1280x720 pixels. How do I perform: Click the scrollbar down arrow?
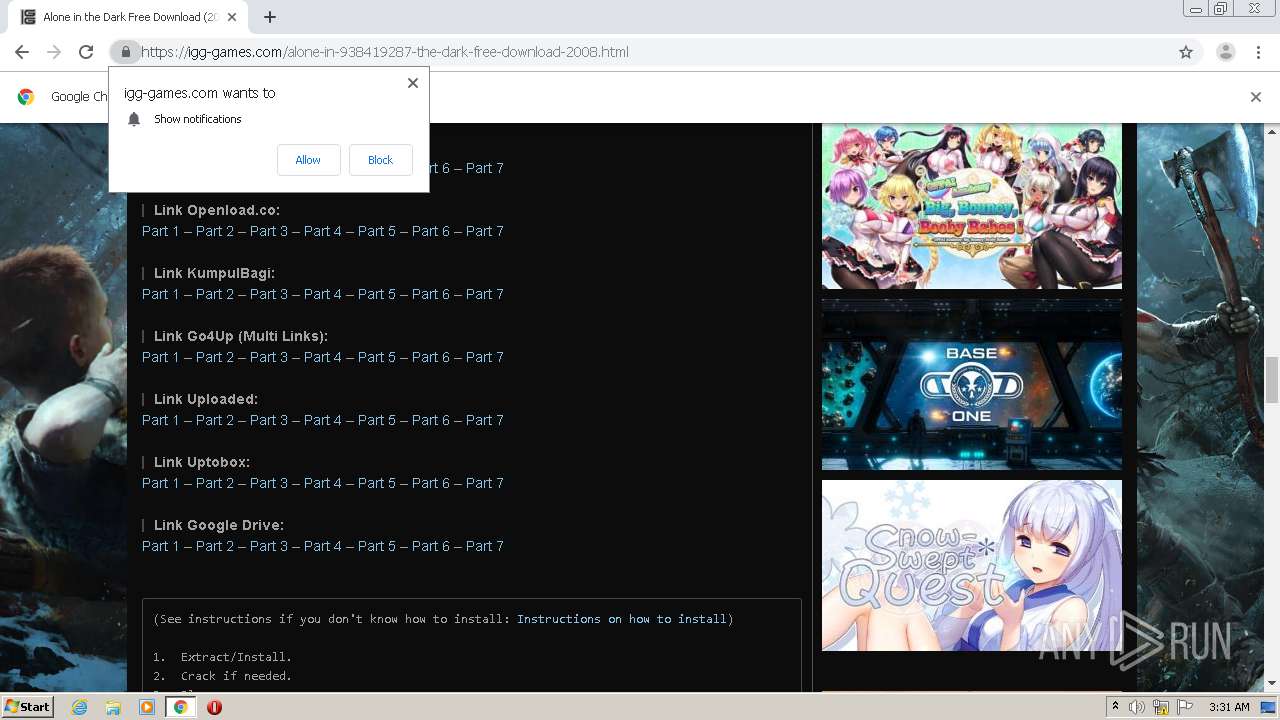pos(1272,683)
